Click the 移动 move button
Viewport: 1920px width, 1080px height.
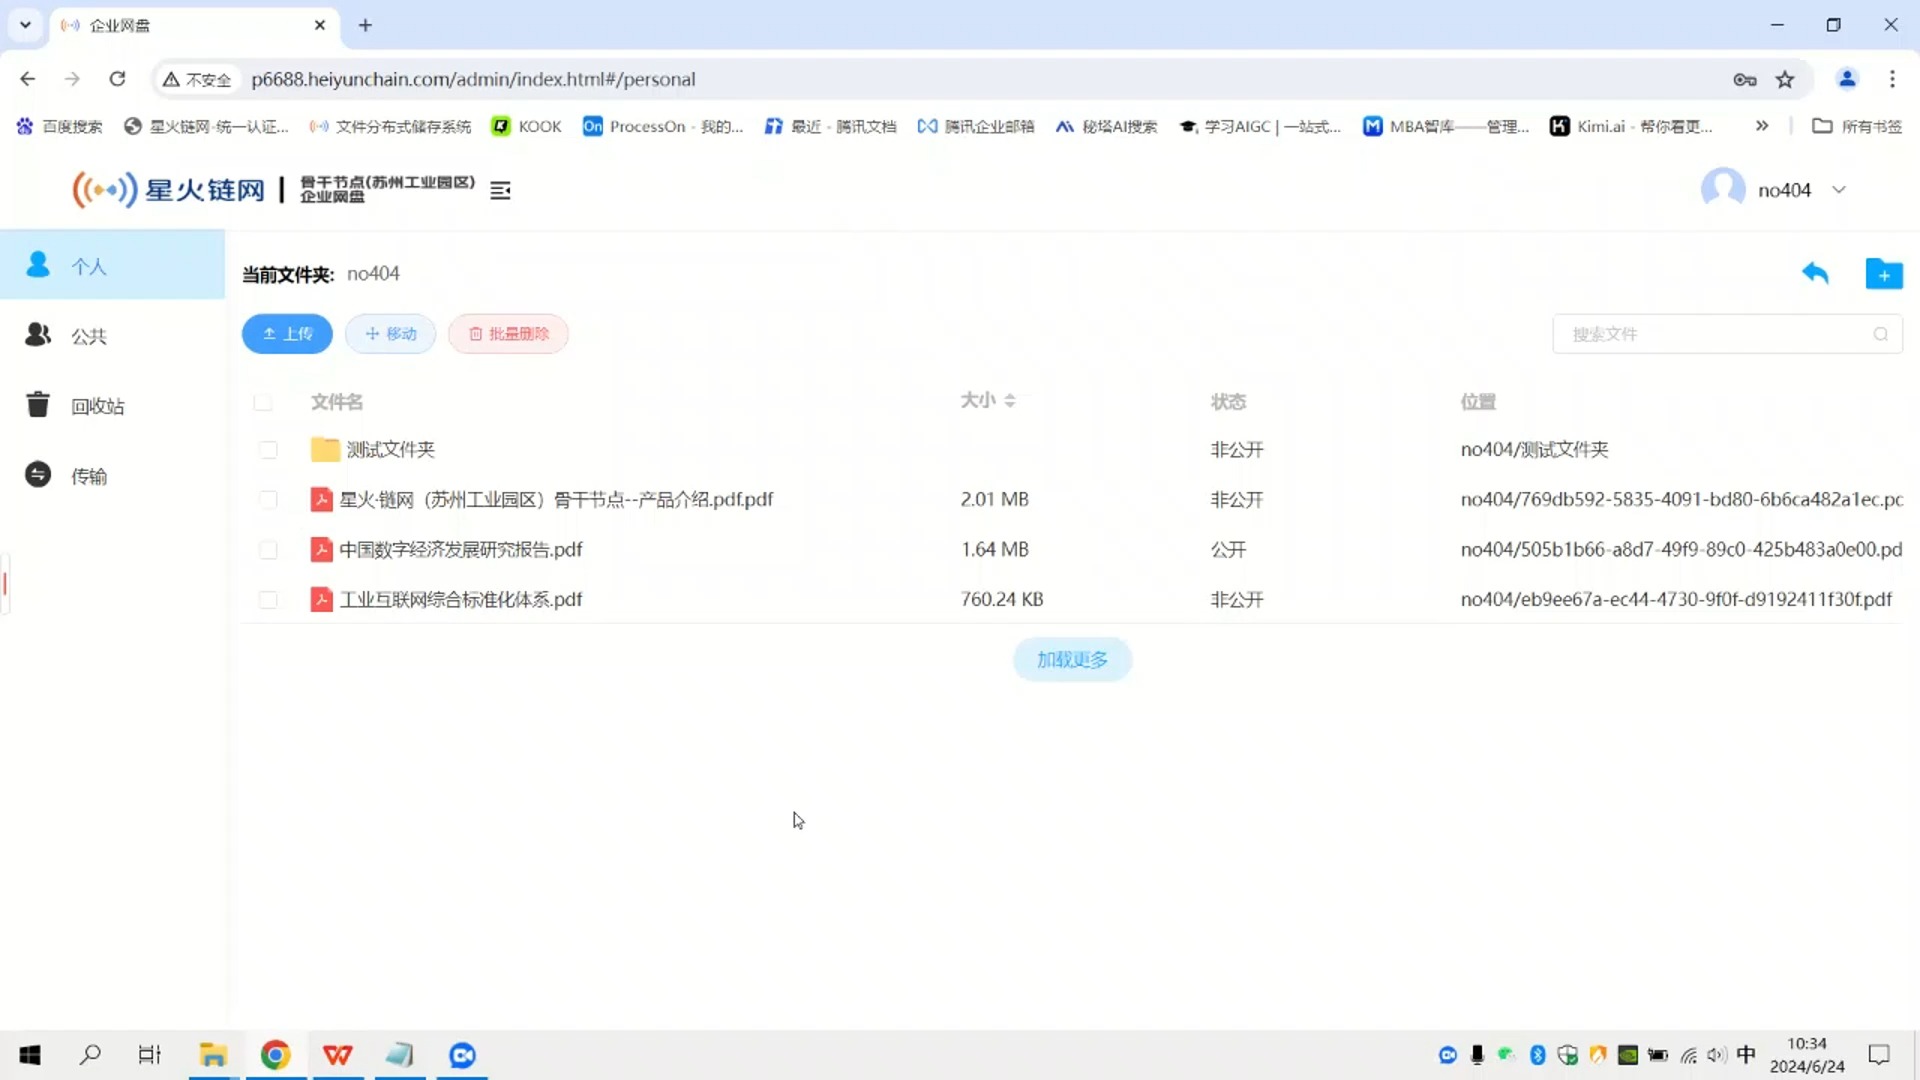click(390, 334)
